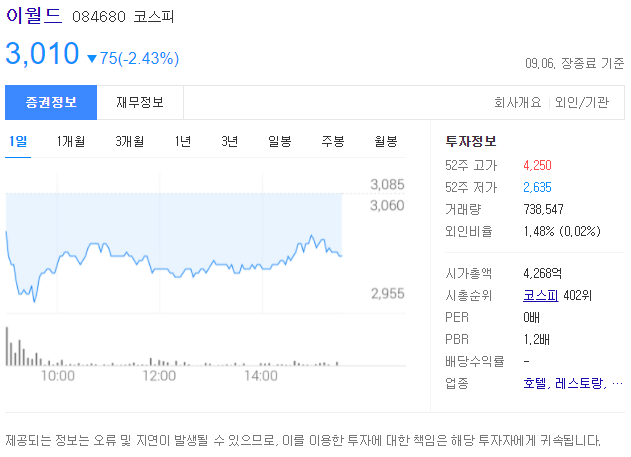Click the volume bar chart

tap(173, 346)
